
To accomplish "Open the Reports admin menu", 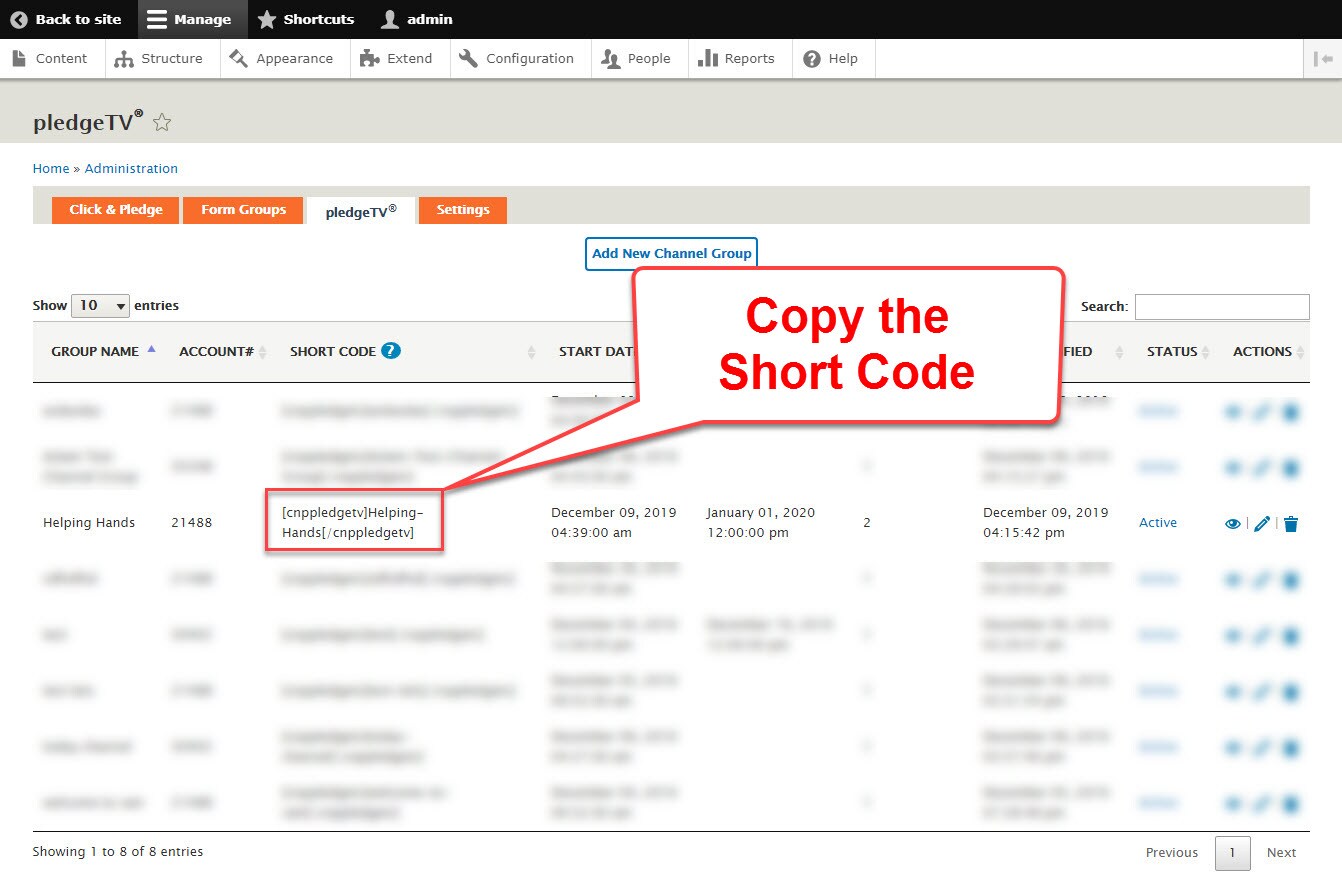I will point(738,58).
